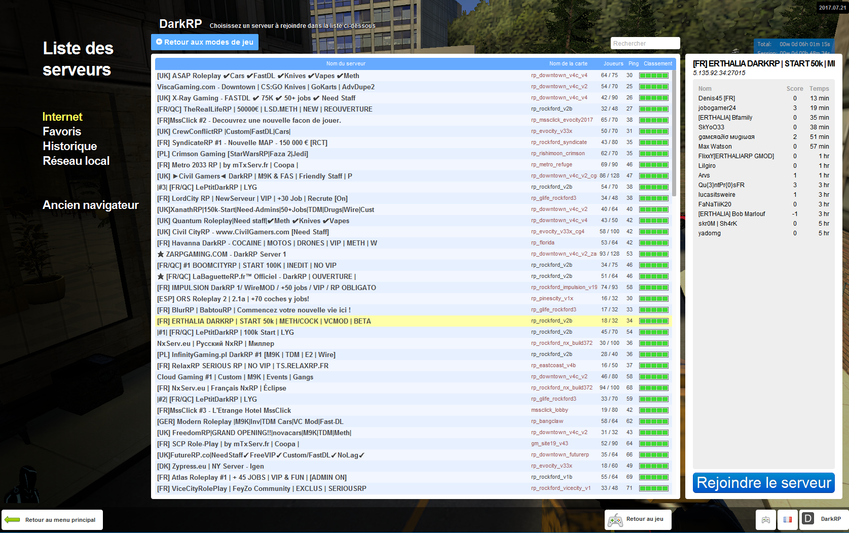The width and height of the screenshot is (849, 533).
Task: Select [FR]MssClick #2 server row
Action: 413,120
